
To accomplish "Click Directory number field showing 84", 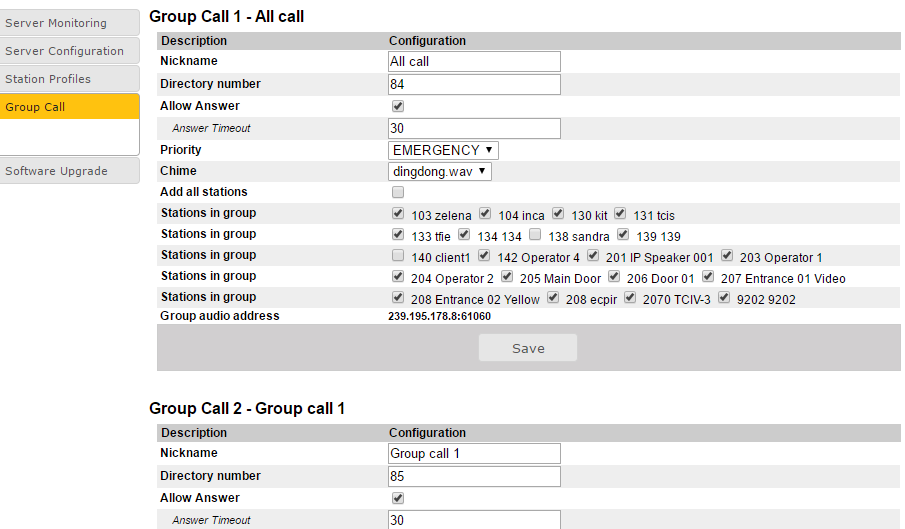I will tap(474, 84).
